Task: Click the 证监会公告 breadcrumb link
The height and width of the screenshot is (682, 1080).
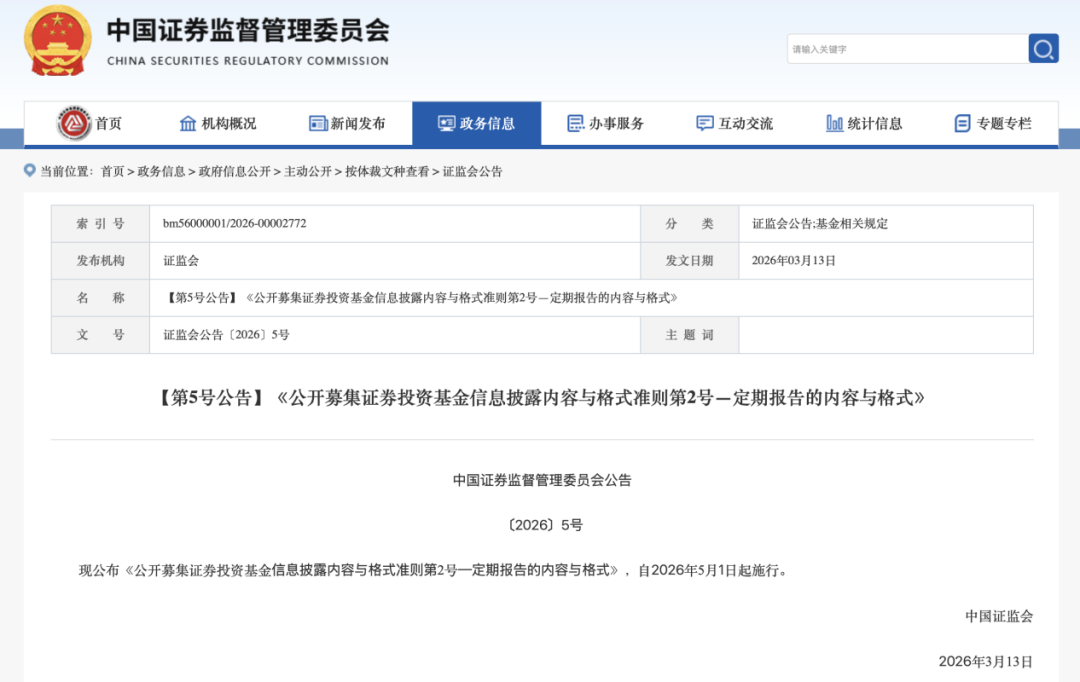Action: [x=473, y=172]
